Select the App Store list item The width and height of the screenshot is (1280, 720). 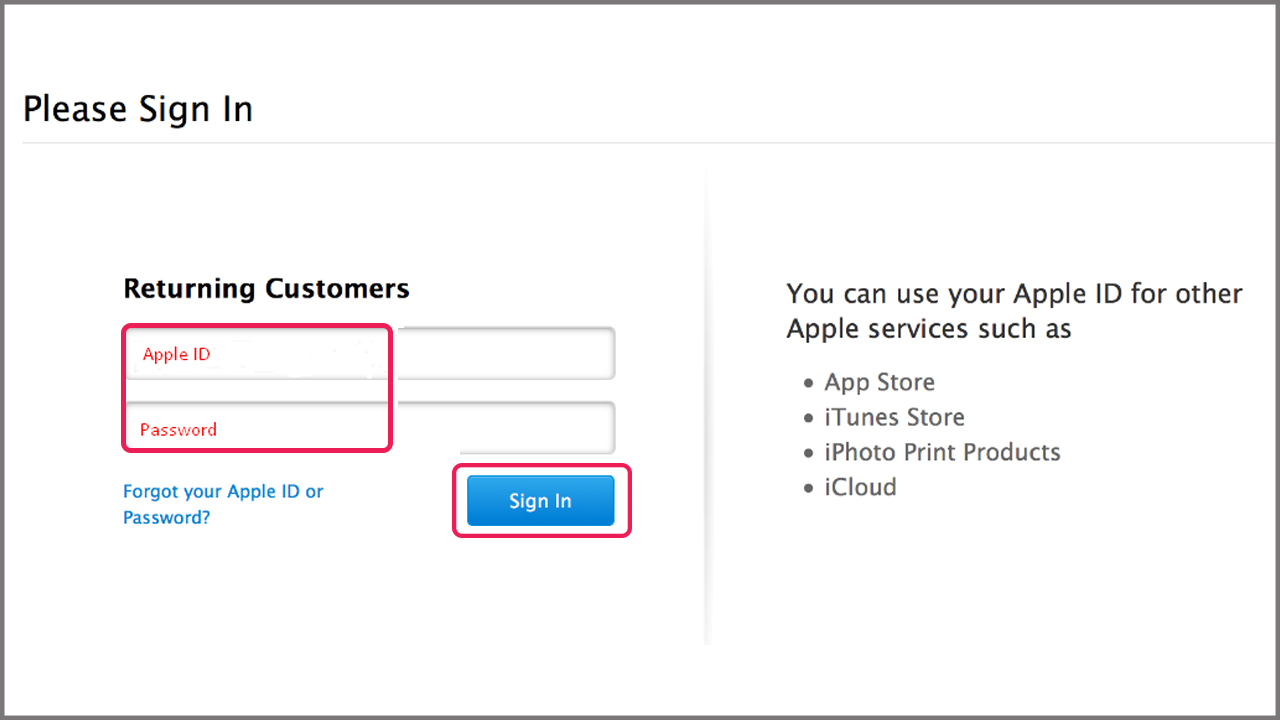coord(879,382)
